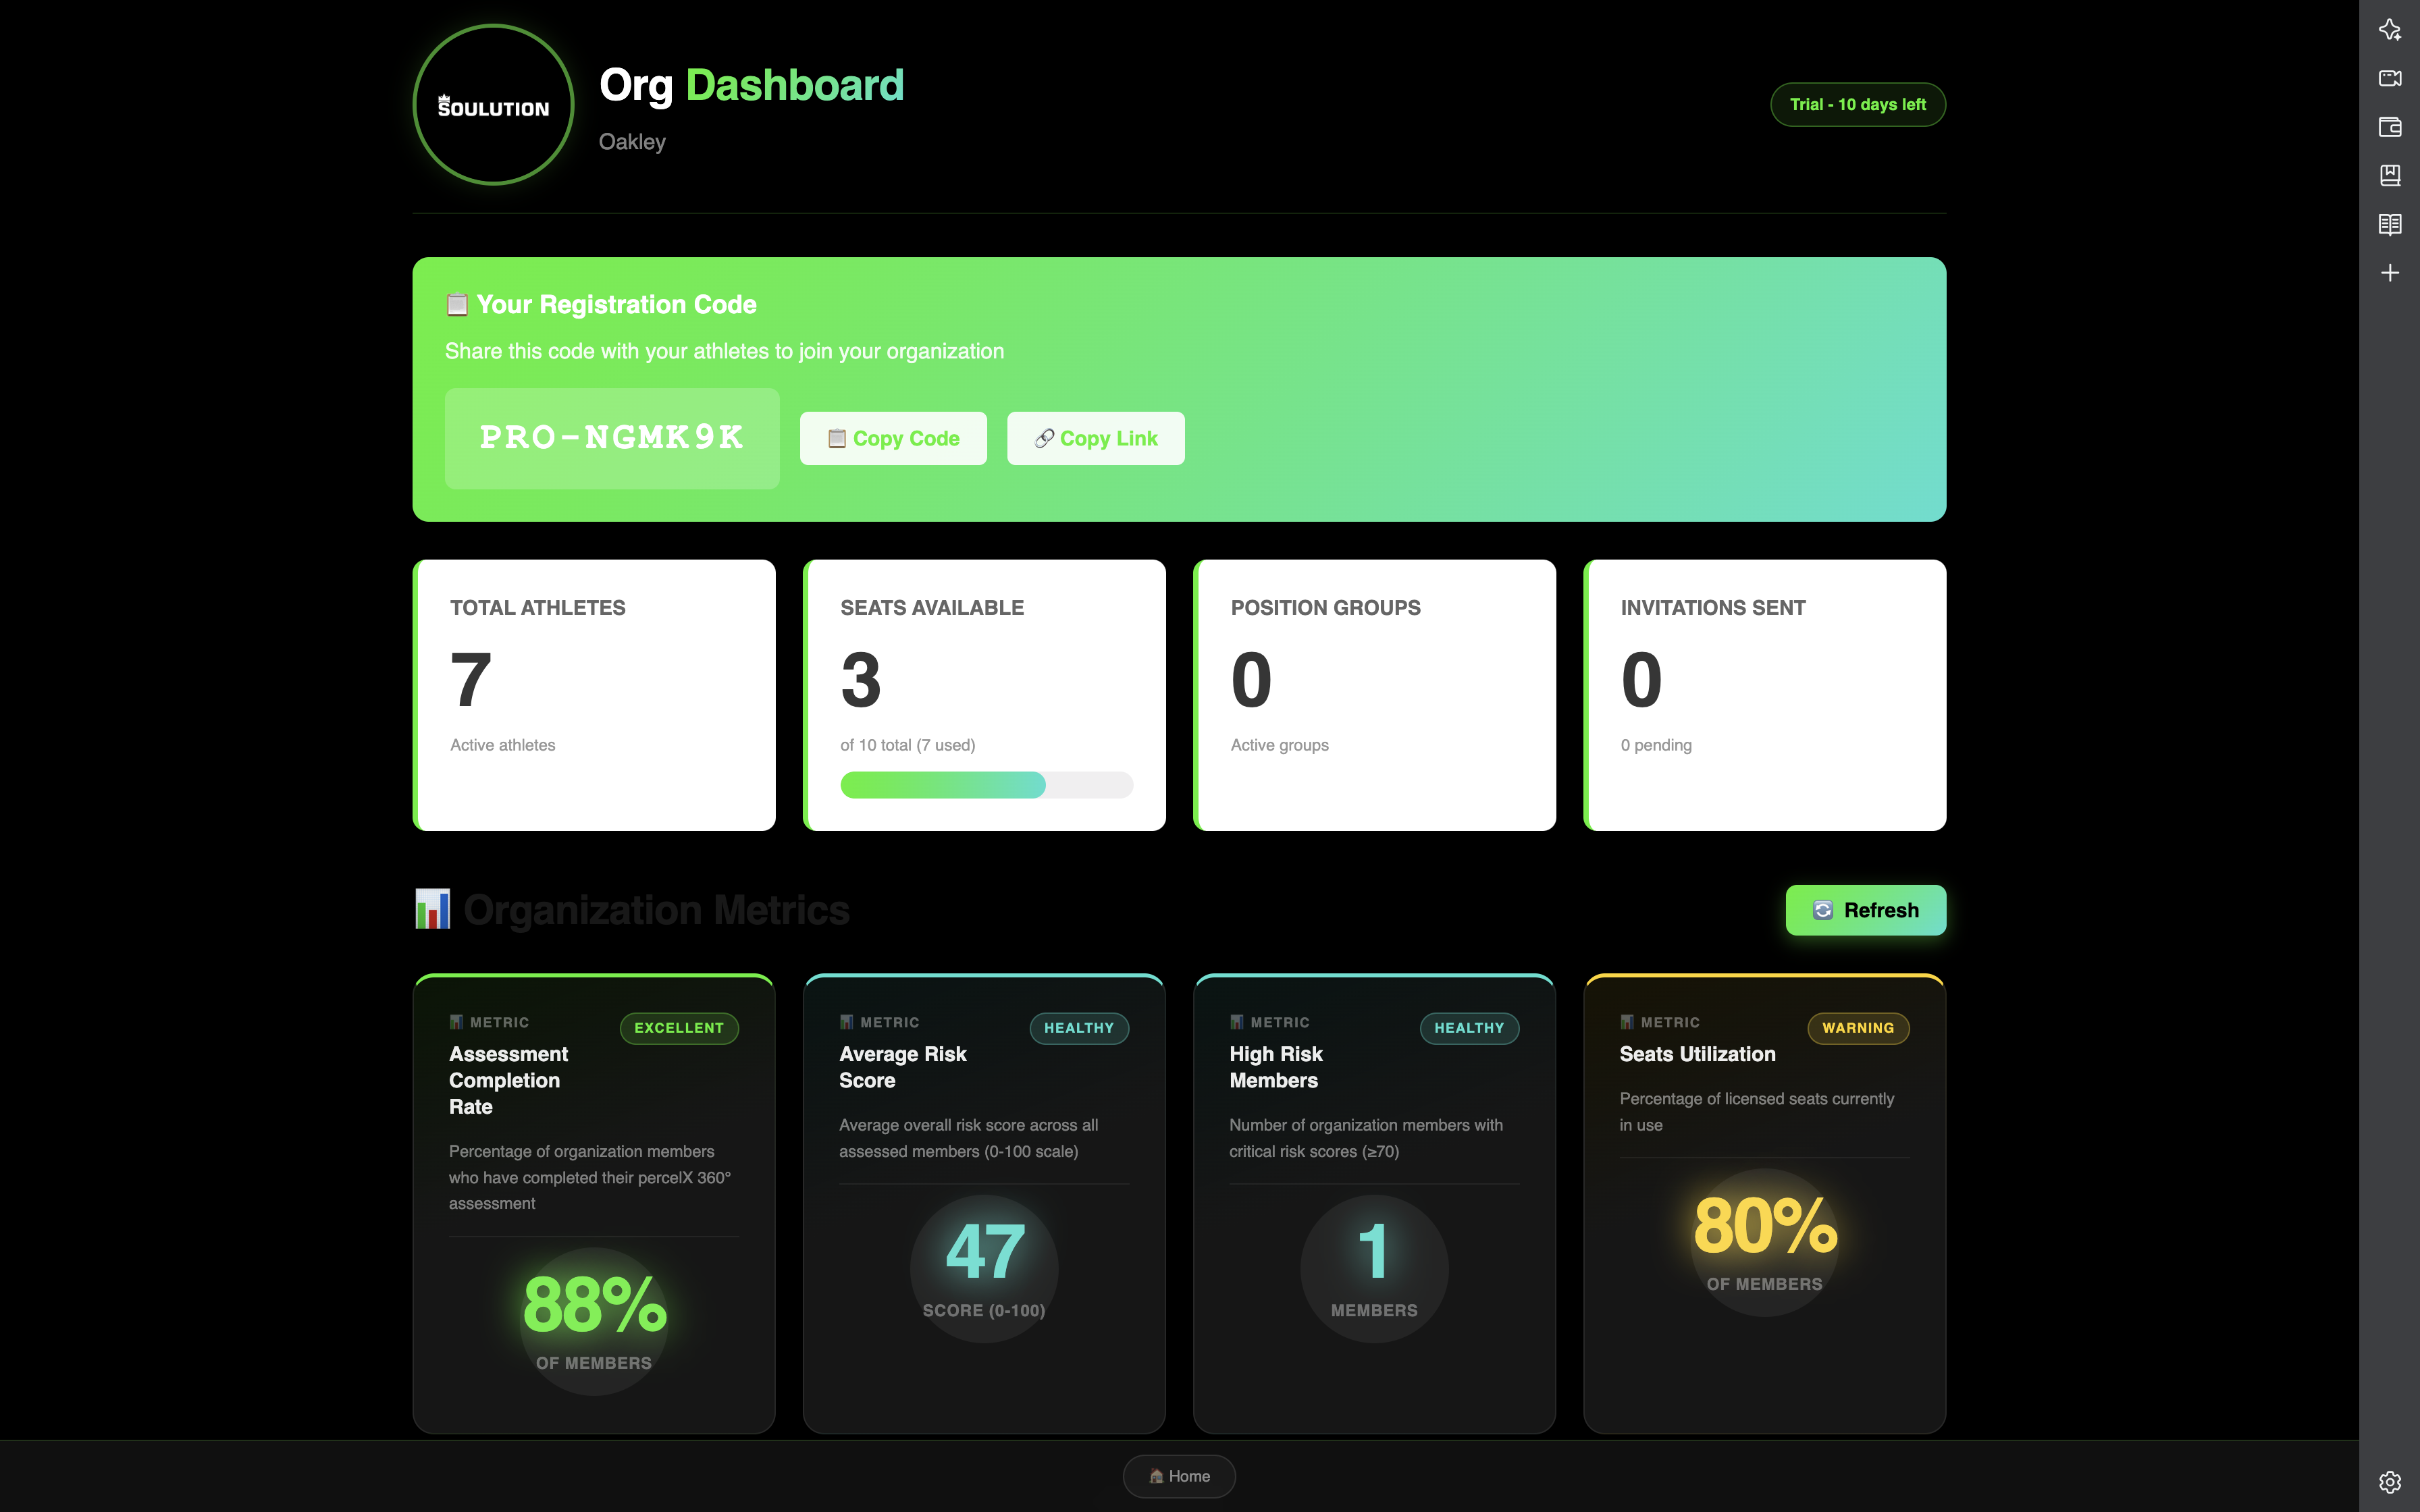
Task: Click HEALTHY badge on High Risk Members
Action: click(1469, 1028)
